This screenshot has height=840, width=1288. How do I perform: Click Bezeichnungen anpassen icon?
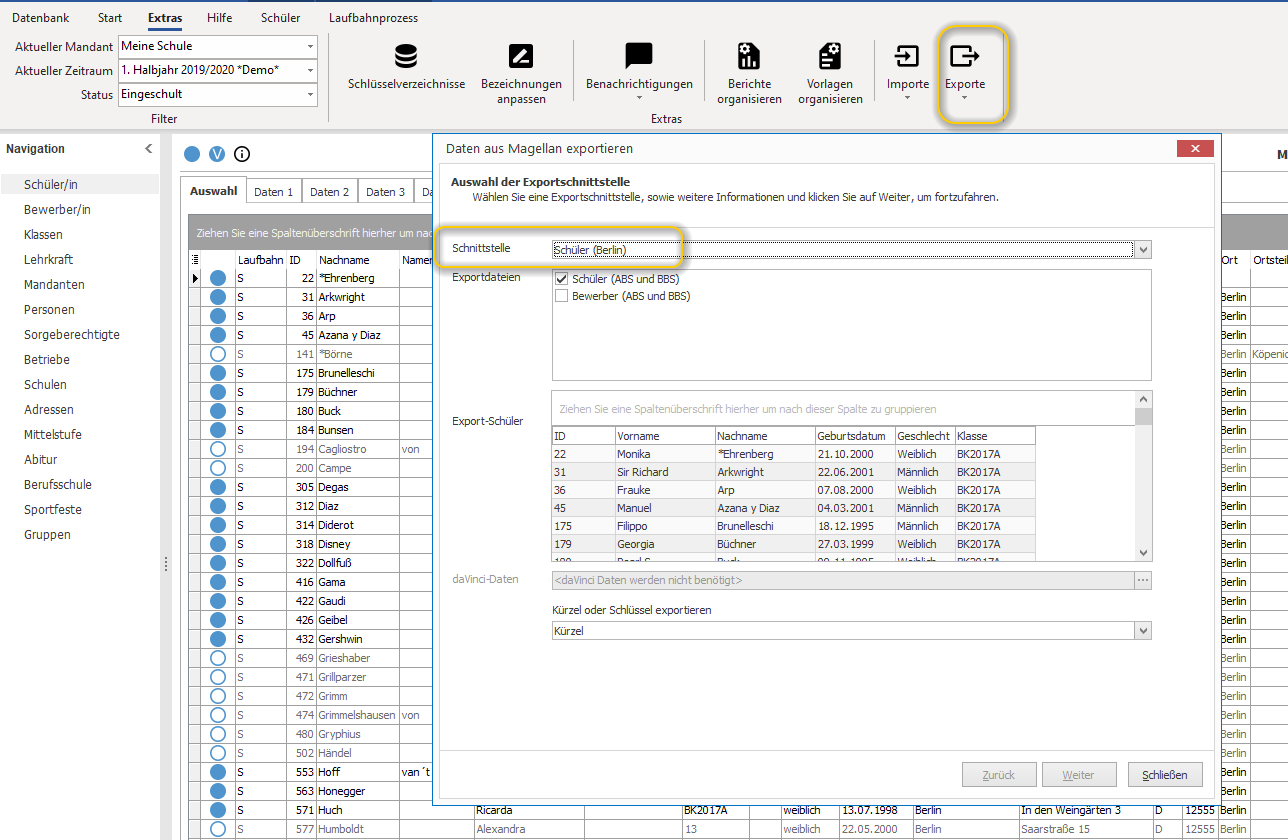tap(521, 56)
